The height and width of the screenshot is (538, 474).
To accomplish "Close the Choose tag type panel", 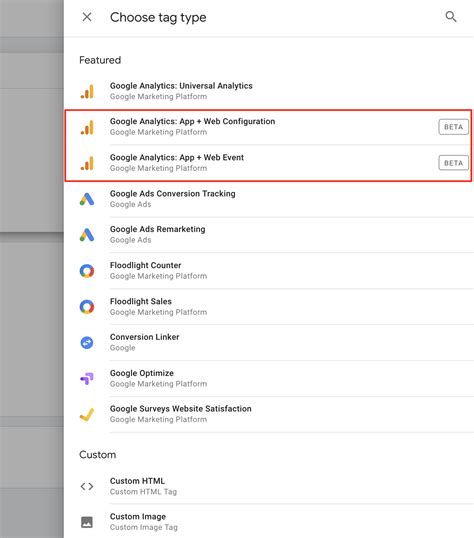I will [x=87, y=17].
